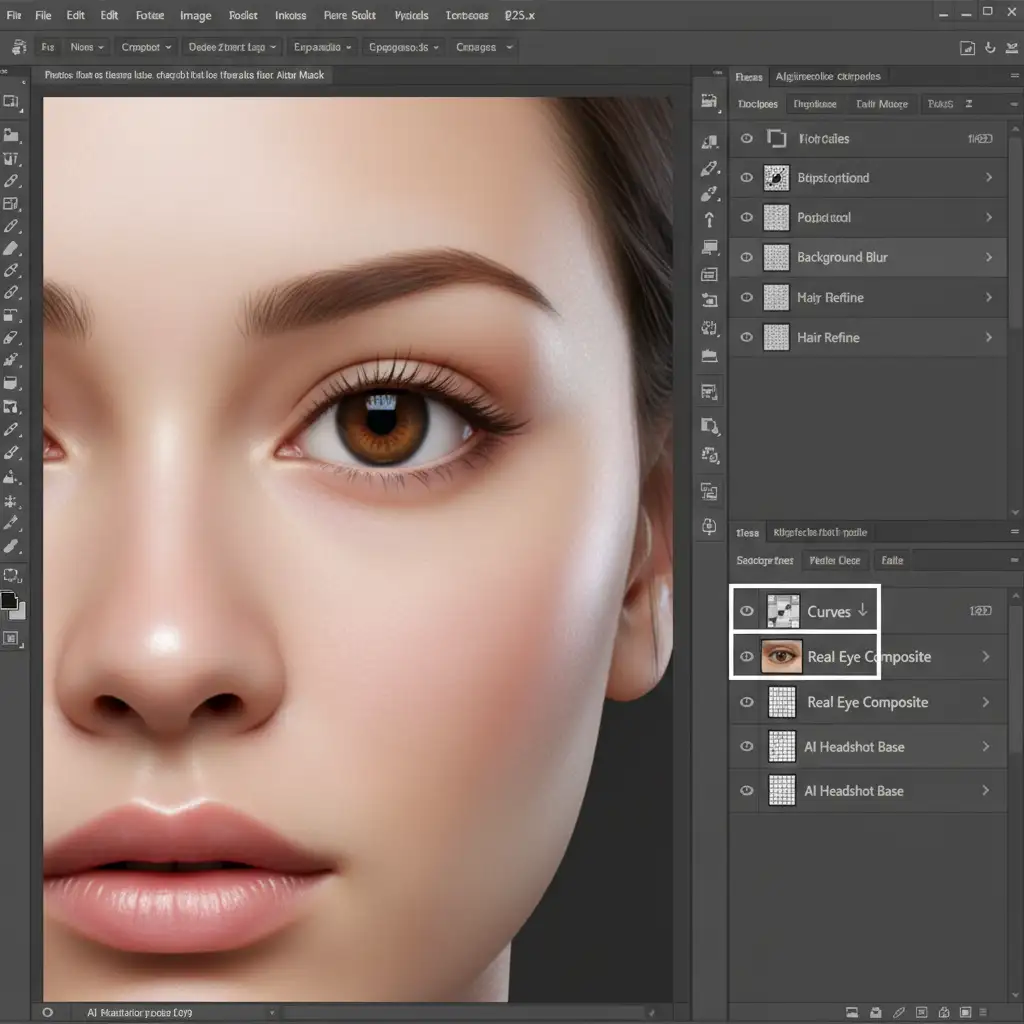
Task: Open the Cmpbot dropdown in options bar
Action: pos(146,47)
